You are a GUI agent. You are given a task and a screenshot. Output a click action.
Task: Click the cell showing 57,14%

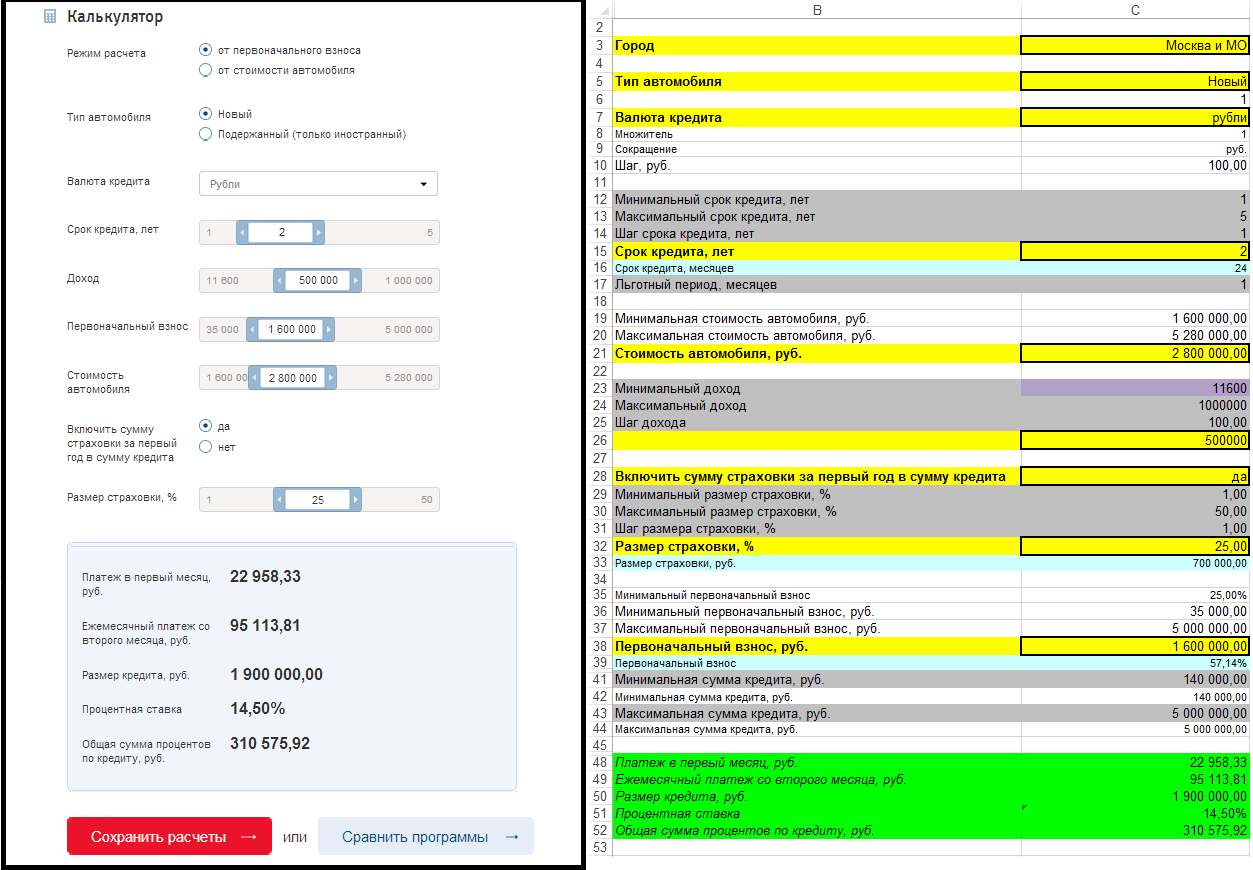1135,662
